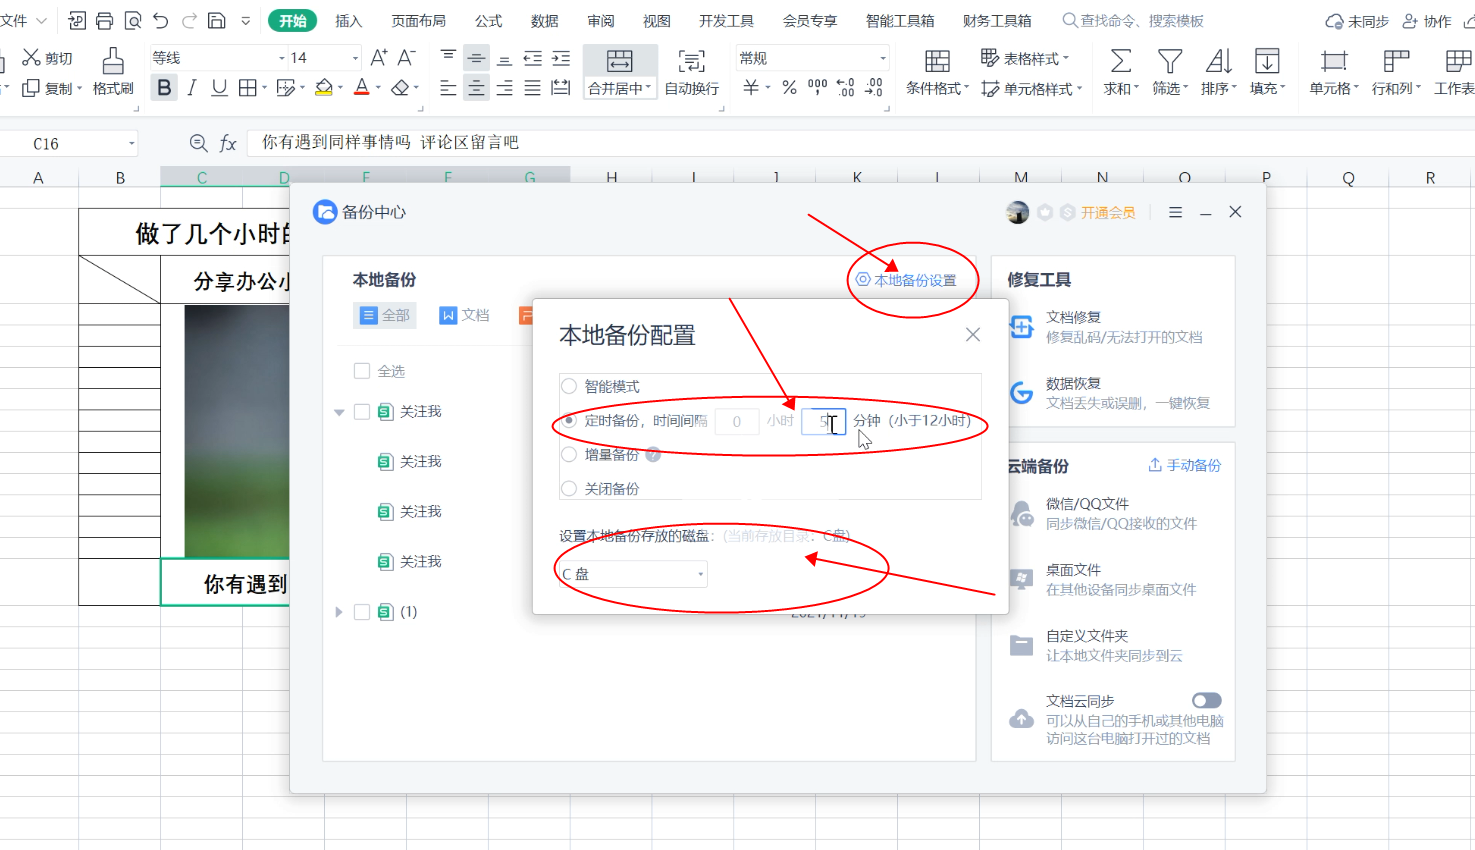Select the Close backup radio button
Image resolution: width=1475 pixels, height=850 pixels.
click(x=569, y=488)
